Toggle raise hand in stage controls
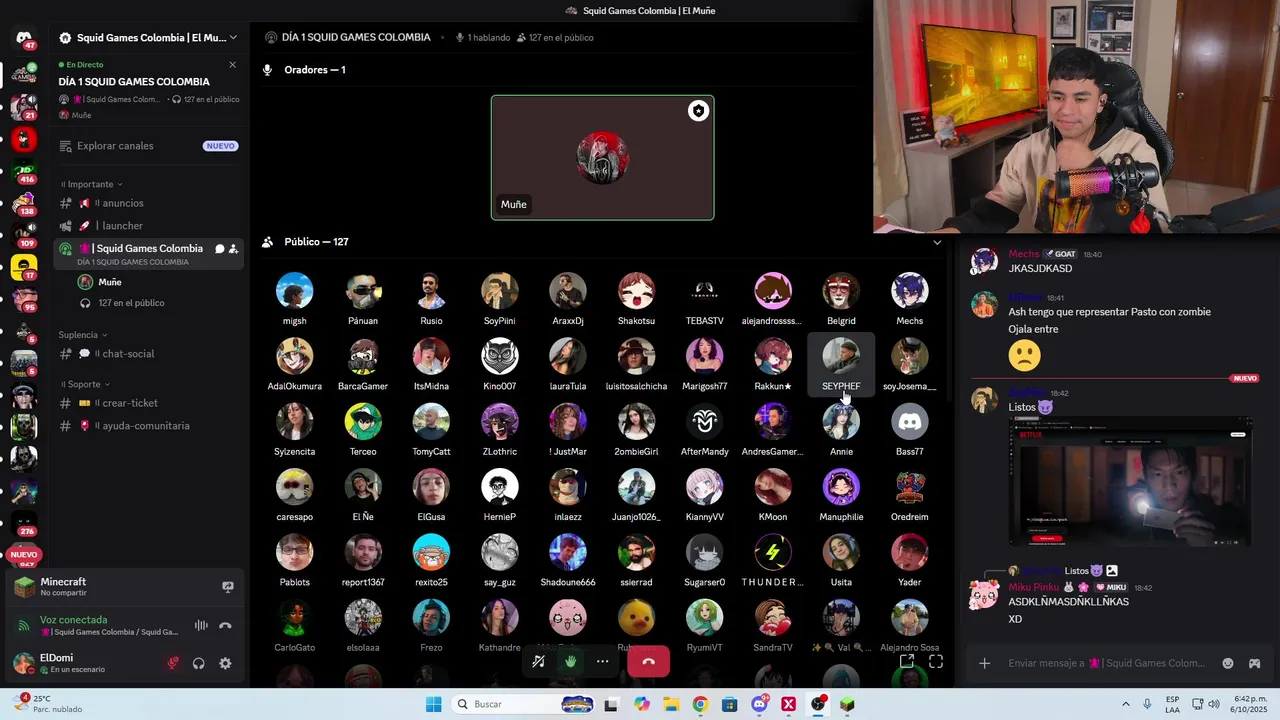The width and height of the screenshot is (1280, 720). pos(570,661)
